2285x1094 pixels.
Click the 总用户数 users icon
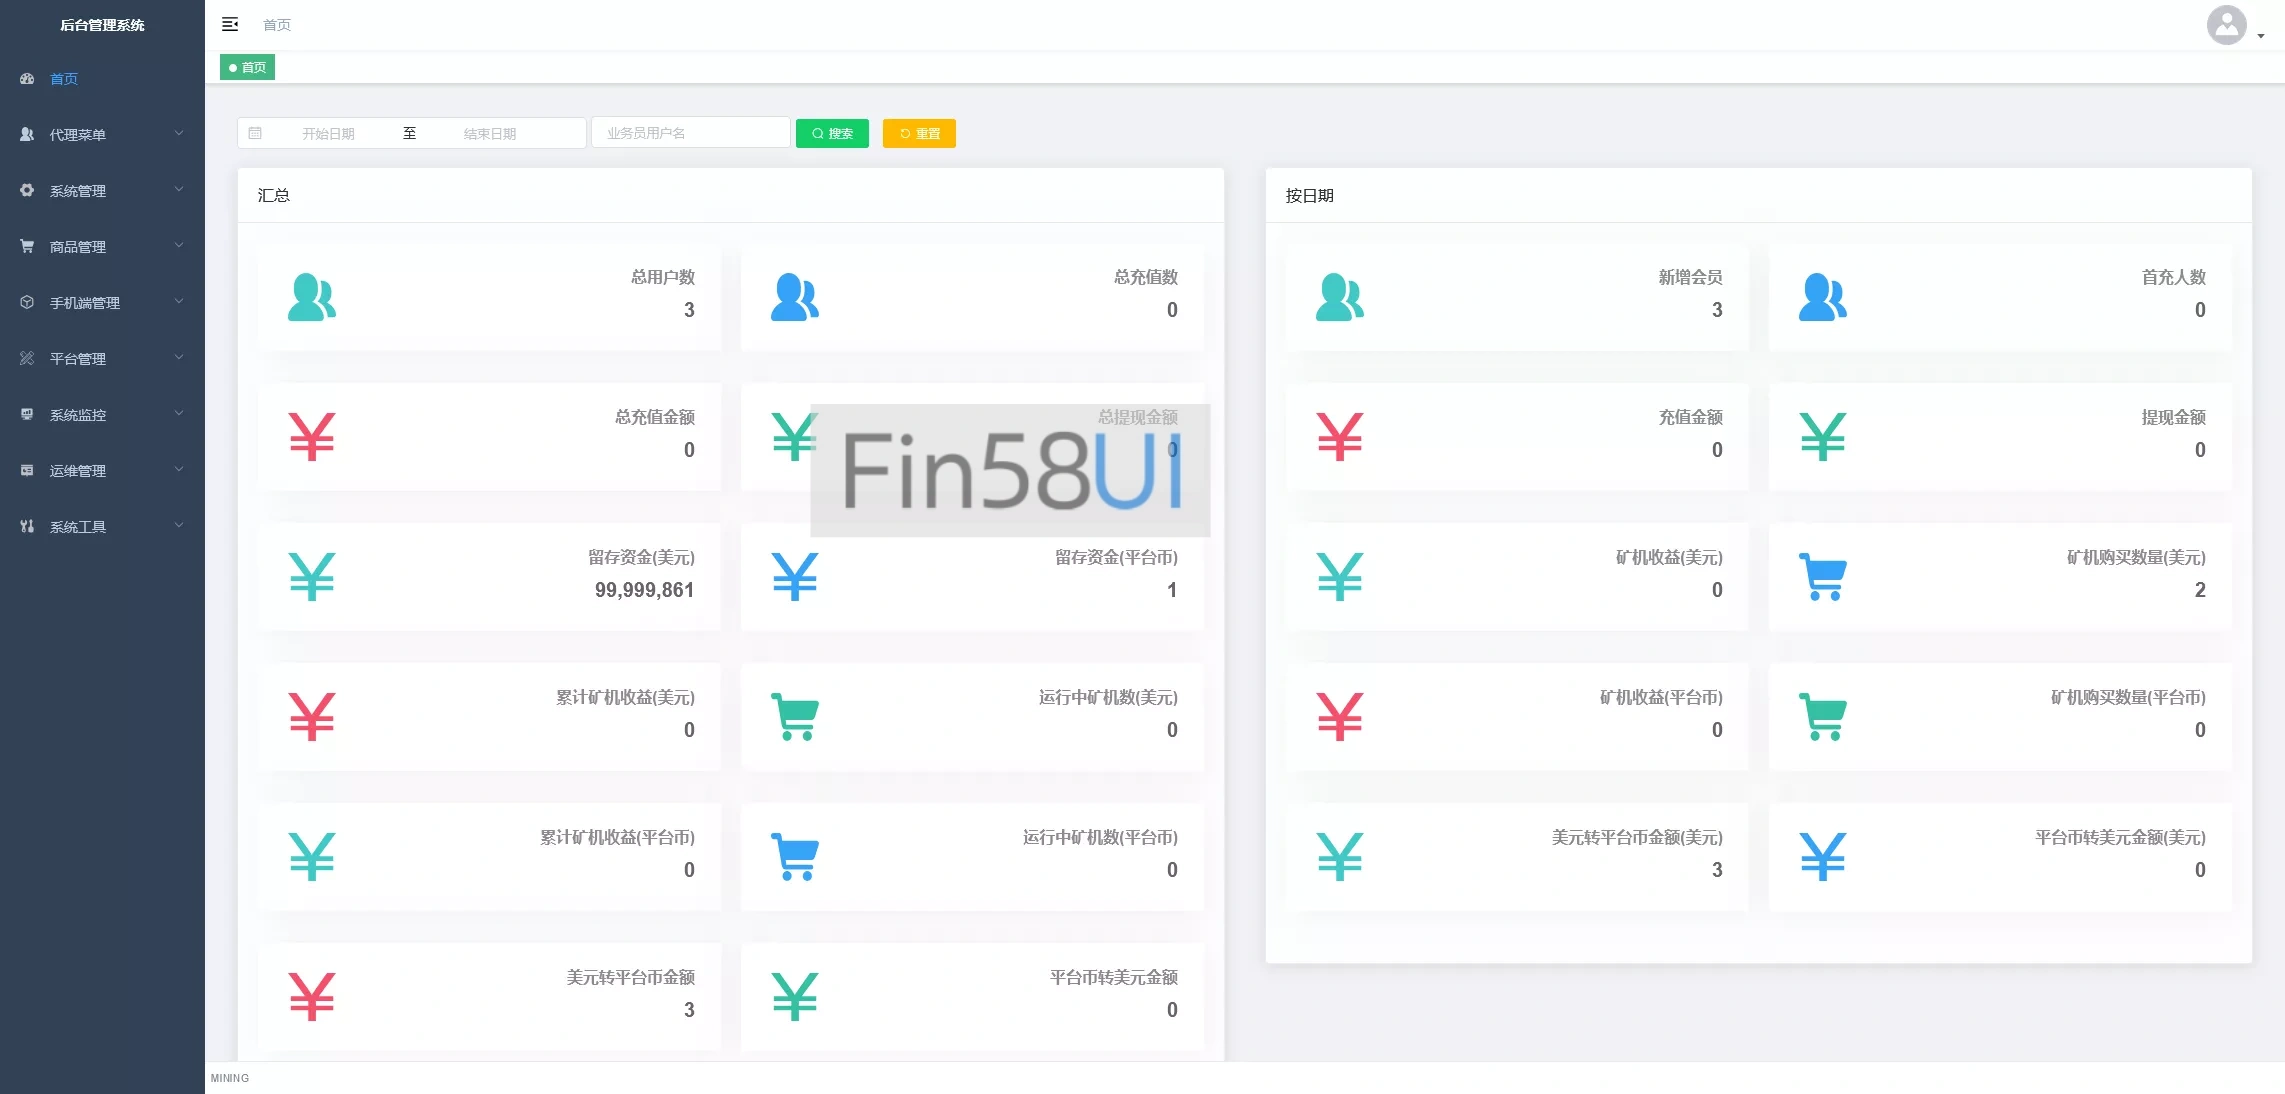pyautogui.click(x=311, y=297)
